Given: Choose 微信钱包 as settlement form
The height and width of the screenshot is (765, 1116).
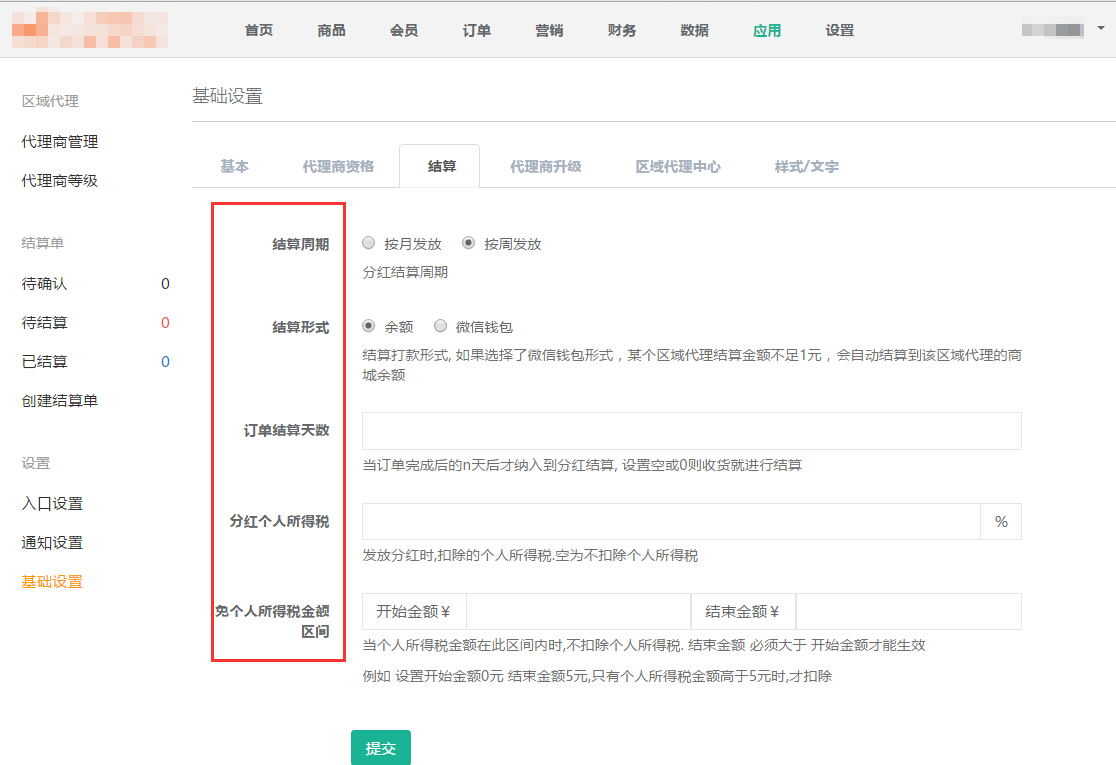Looking at the screenshot, I should pos(441,326).
